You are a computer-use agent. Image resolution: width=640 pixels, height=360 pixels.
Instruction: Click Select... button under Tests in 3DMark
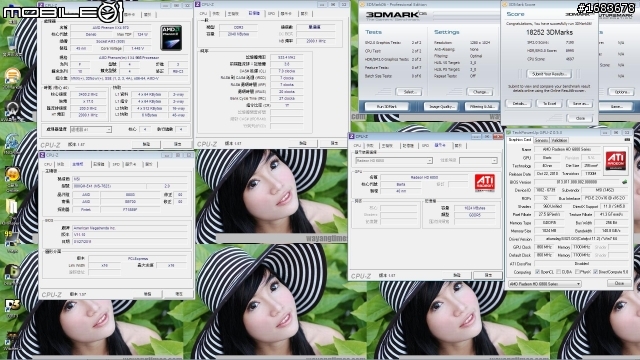pos(409,92)
